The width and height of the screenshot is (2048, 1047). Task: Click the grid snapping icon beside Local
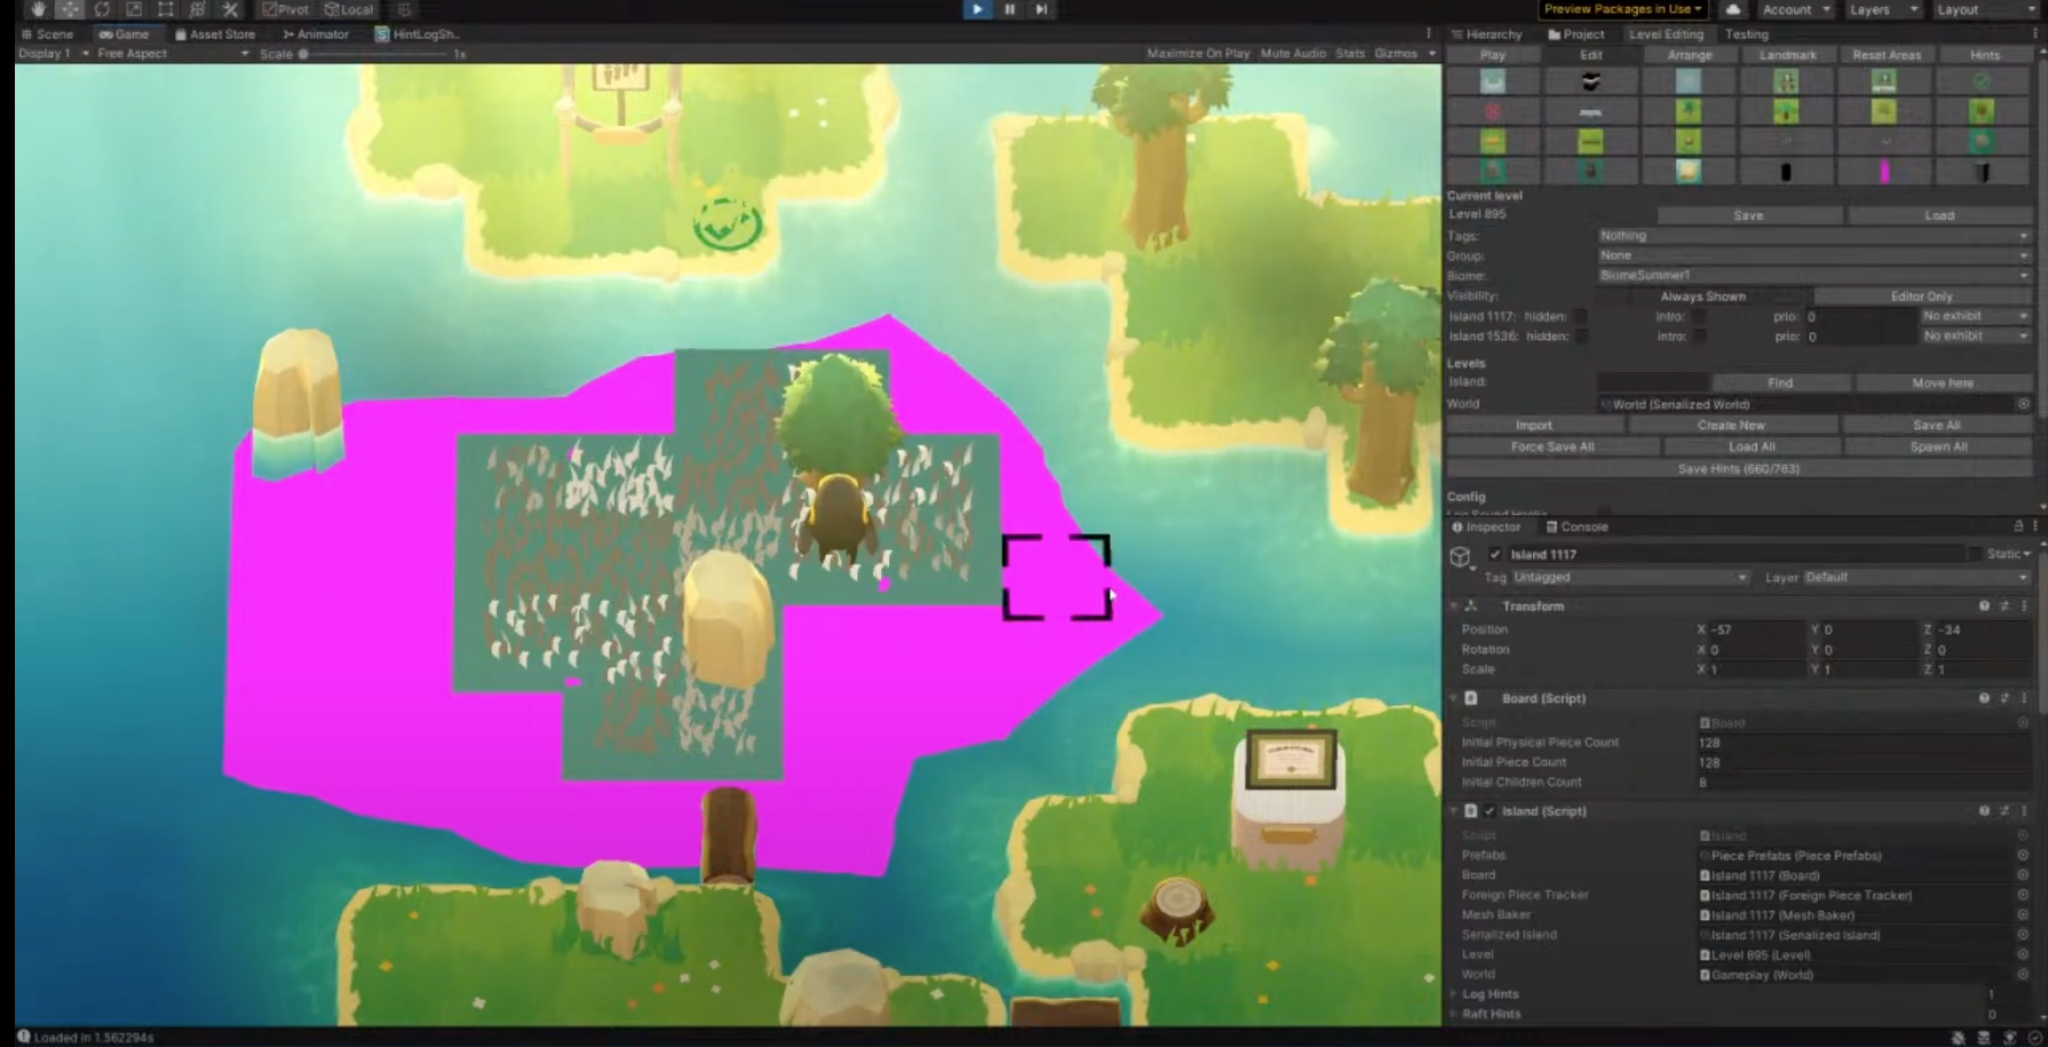pos(404,9)
